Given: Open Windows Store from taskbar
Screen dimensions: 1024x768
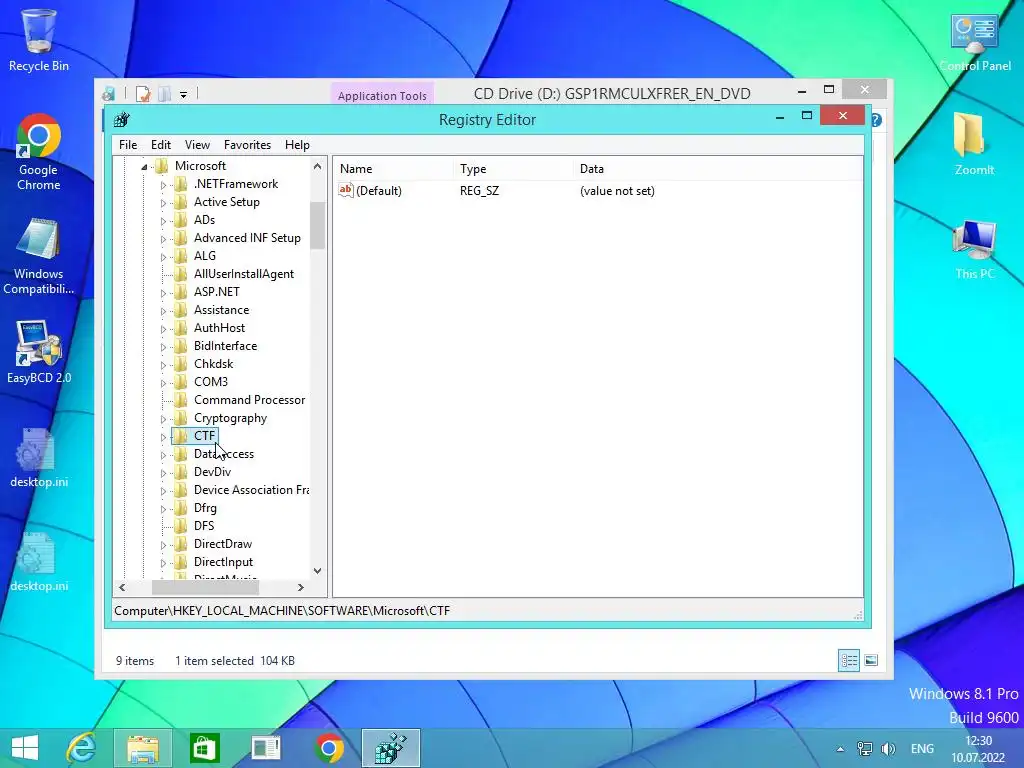Looking at the screenshot, I should [x=204, y=748].
